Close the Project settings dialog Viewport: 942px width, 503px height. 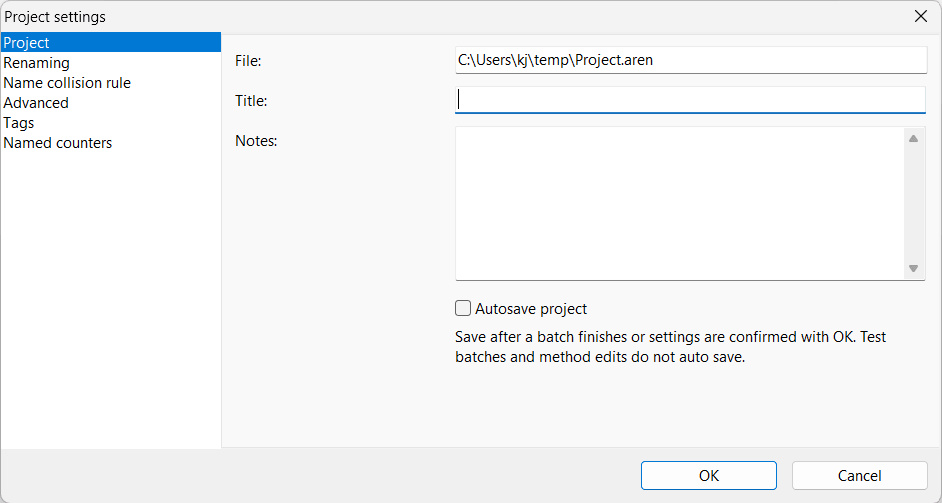coord(920,16)
